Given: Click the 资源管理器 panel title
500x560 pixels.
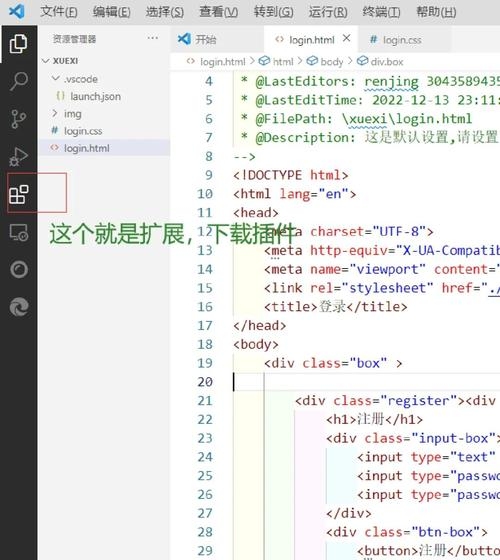Looking at the screenshot, I should (x=74, y=39).
